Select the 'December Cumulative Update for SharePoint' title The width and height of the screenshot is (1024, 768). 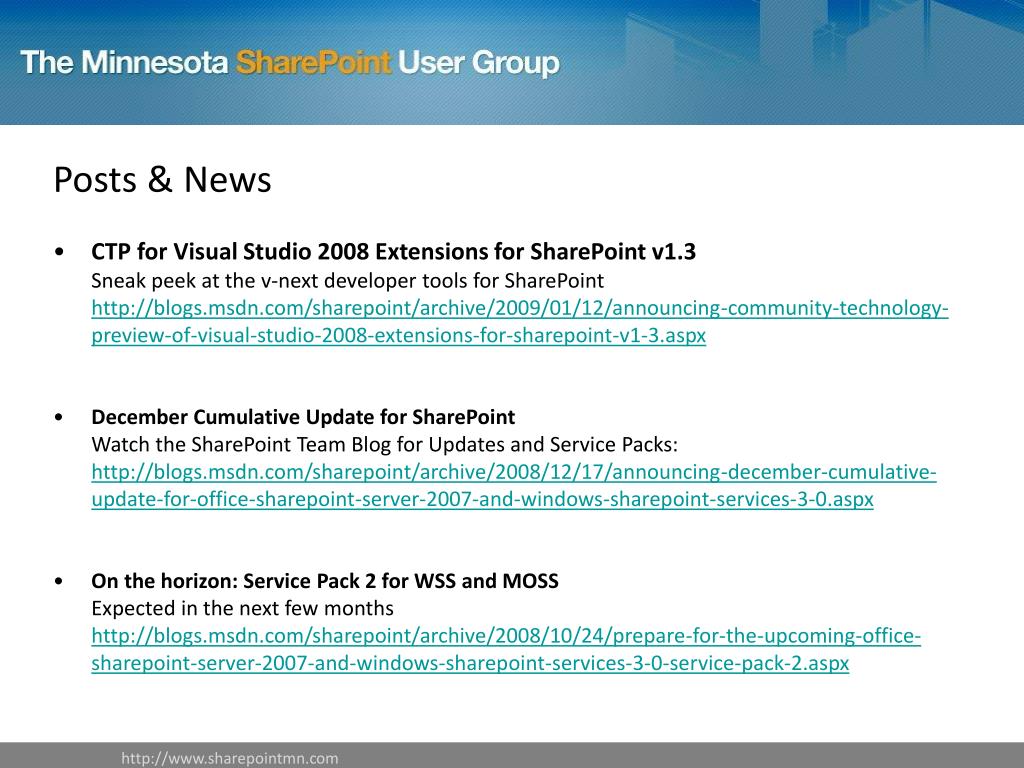[303, 417]
